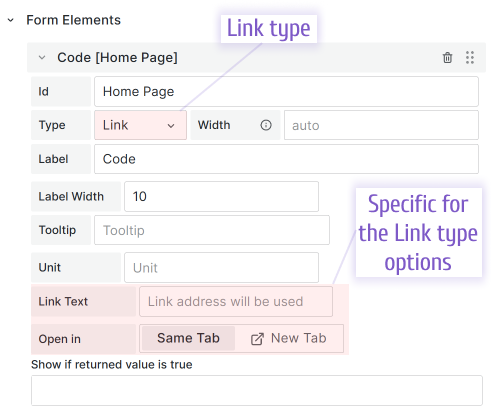Click the Code [Home Page] header title

pyautogui.click(x=117, y=57)
